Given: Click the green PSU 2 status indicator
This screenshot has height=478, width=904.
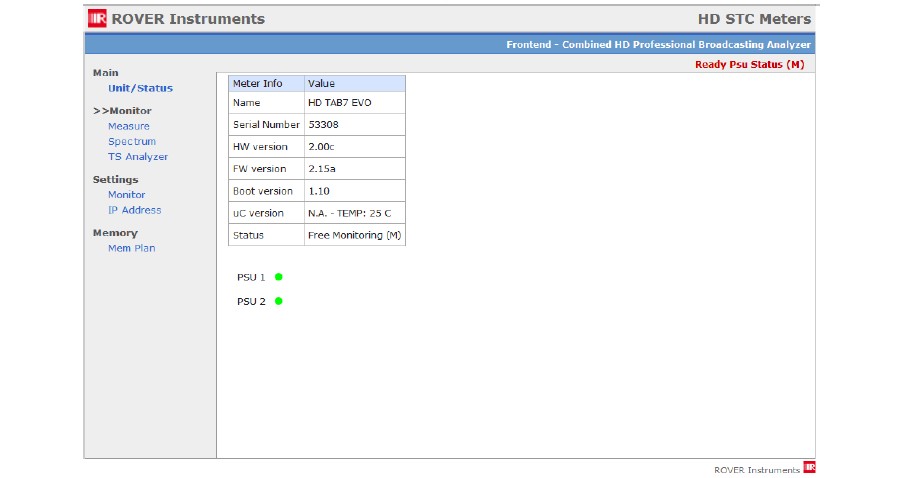Looking at the screenshot, I should pyautogui.click(x=278, y=301).
